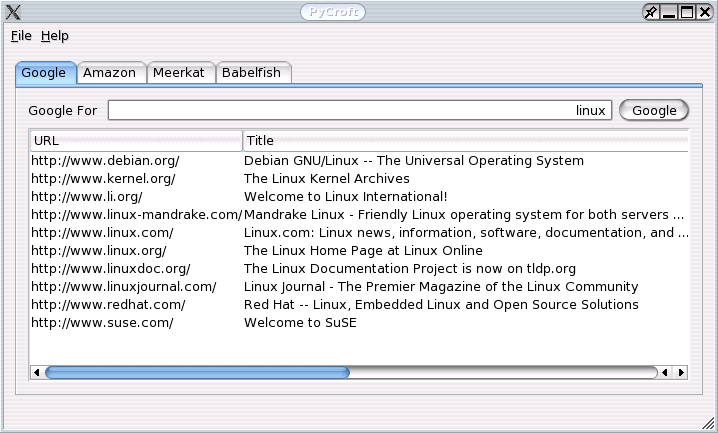
Task: Click the pin window icon in title bar
Action: [x=651, y=12]
